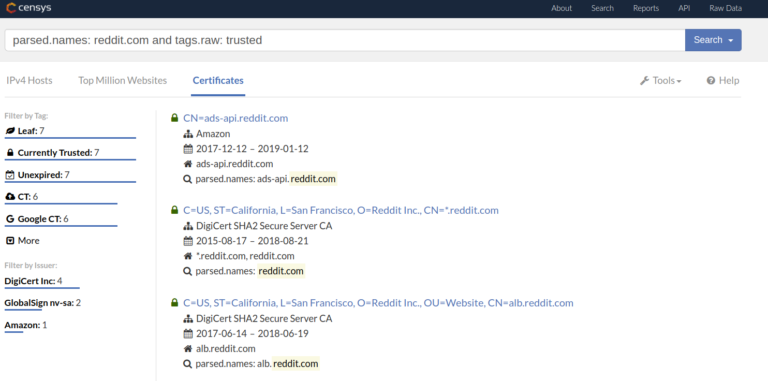768x381 pixels.
Task: Click issuer hierarchy icon beside Amazon
Action: (188, 134)
